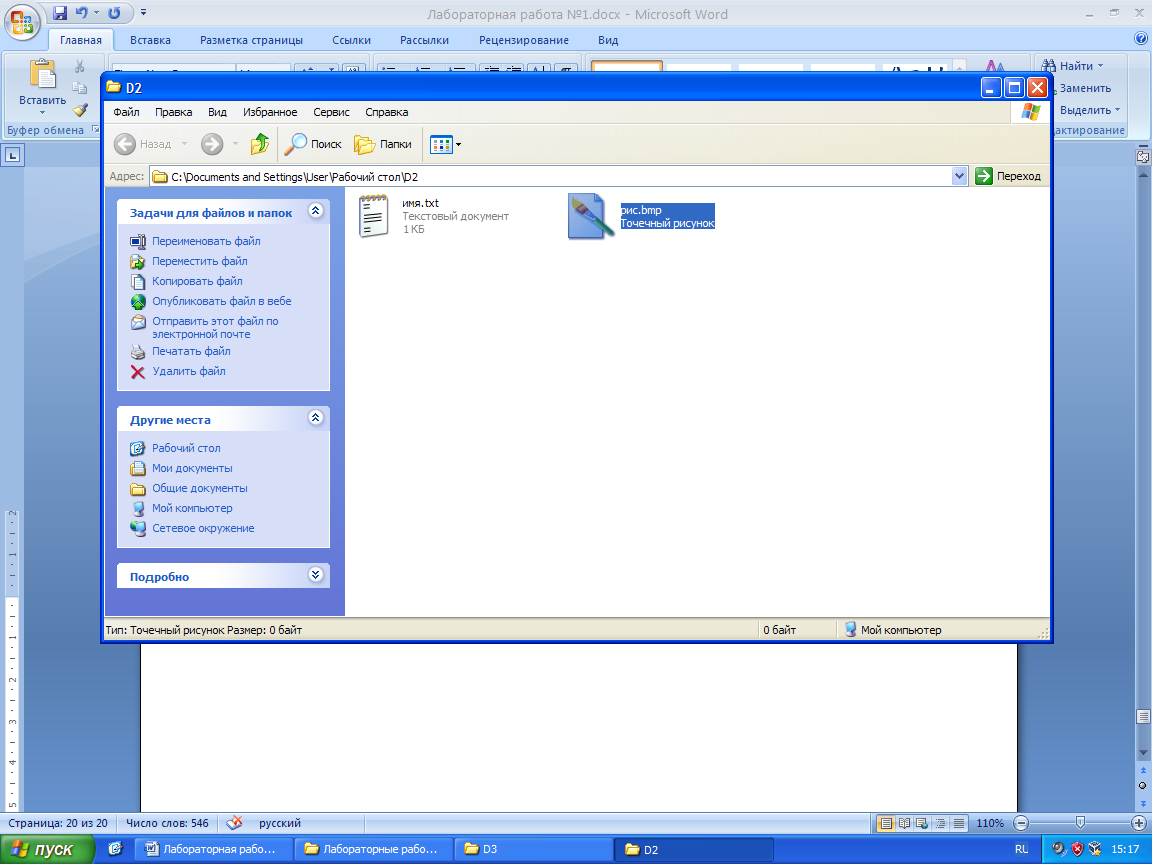The height and width of the screenshot is (864, 1152).
Task: Select the рис.bmp paint file icon
Action: (x=591, y=216)
